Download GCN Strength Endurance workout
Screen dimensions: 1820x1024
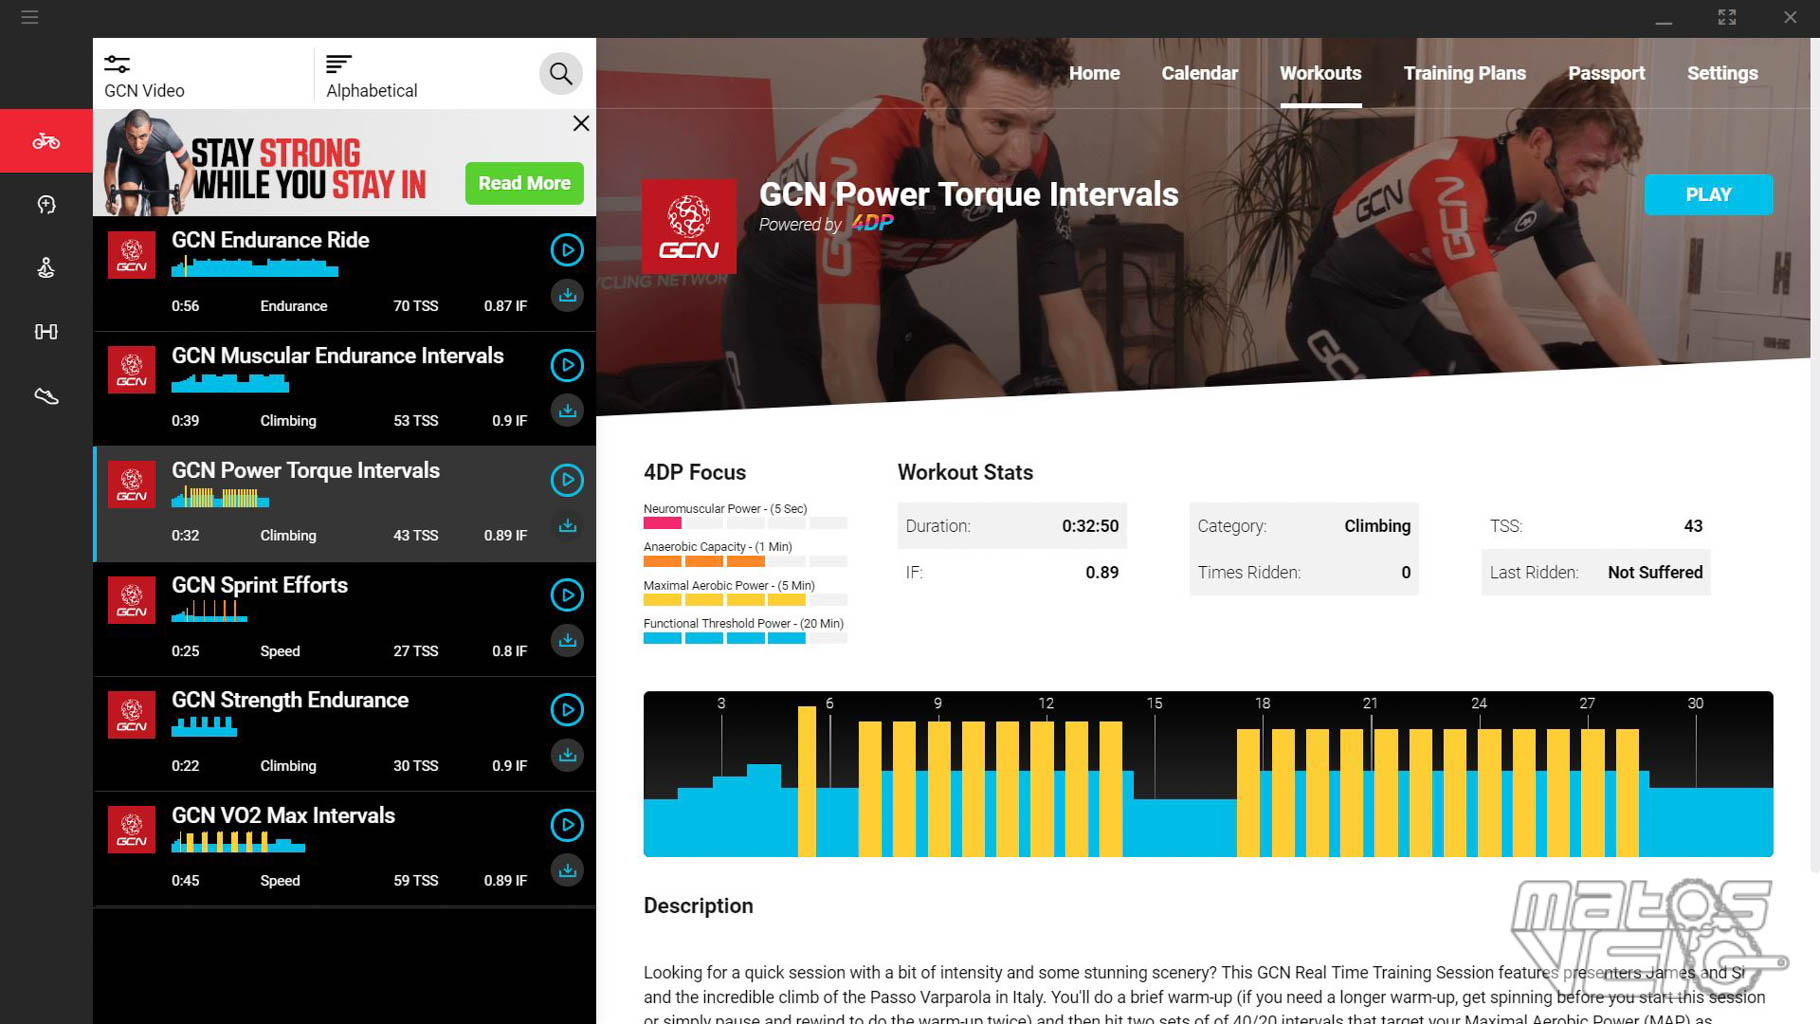click(567, 755)
